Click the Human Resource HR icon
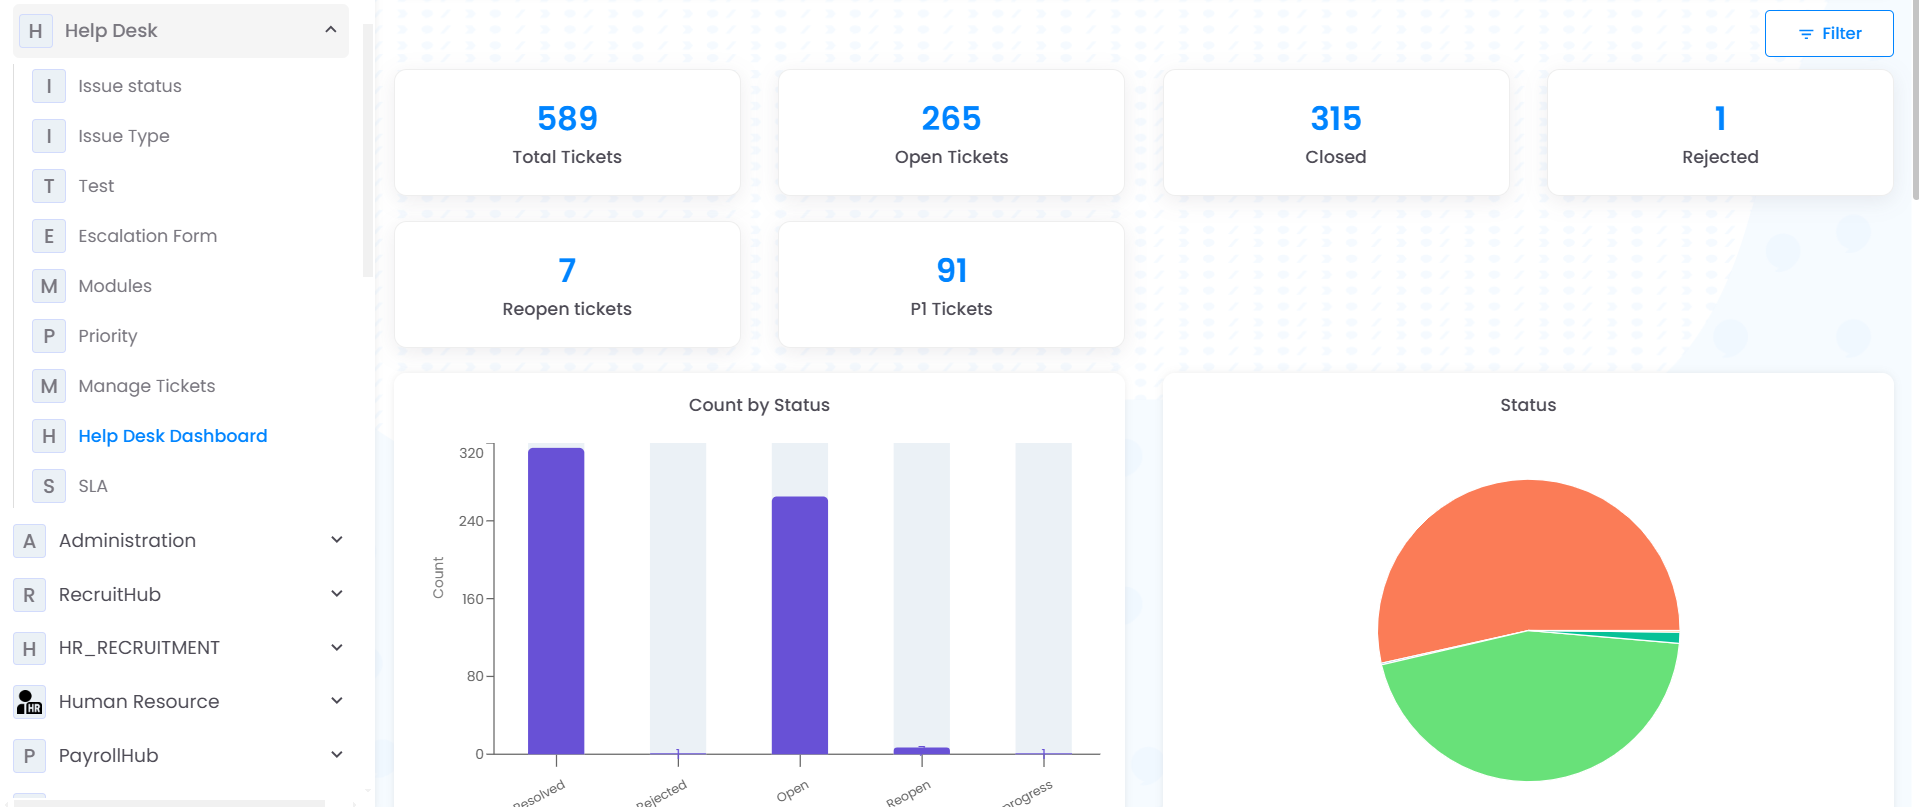 pos(29,702)
